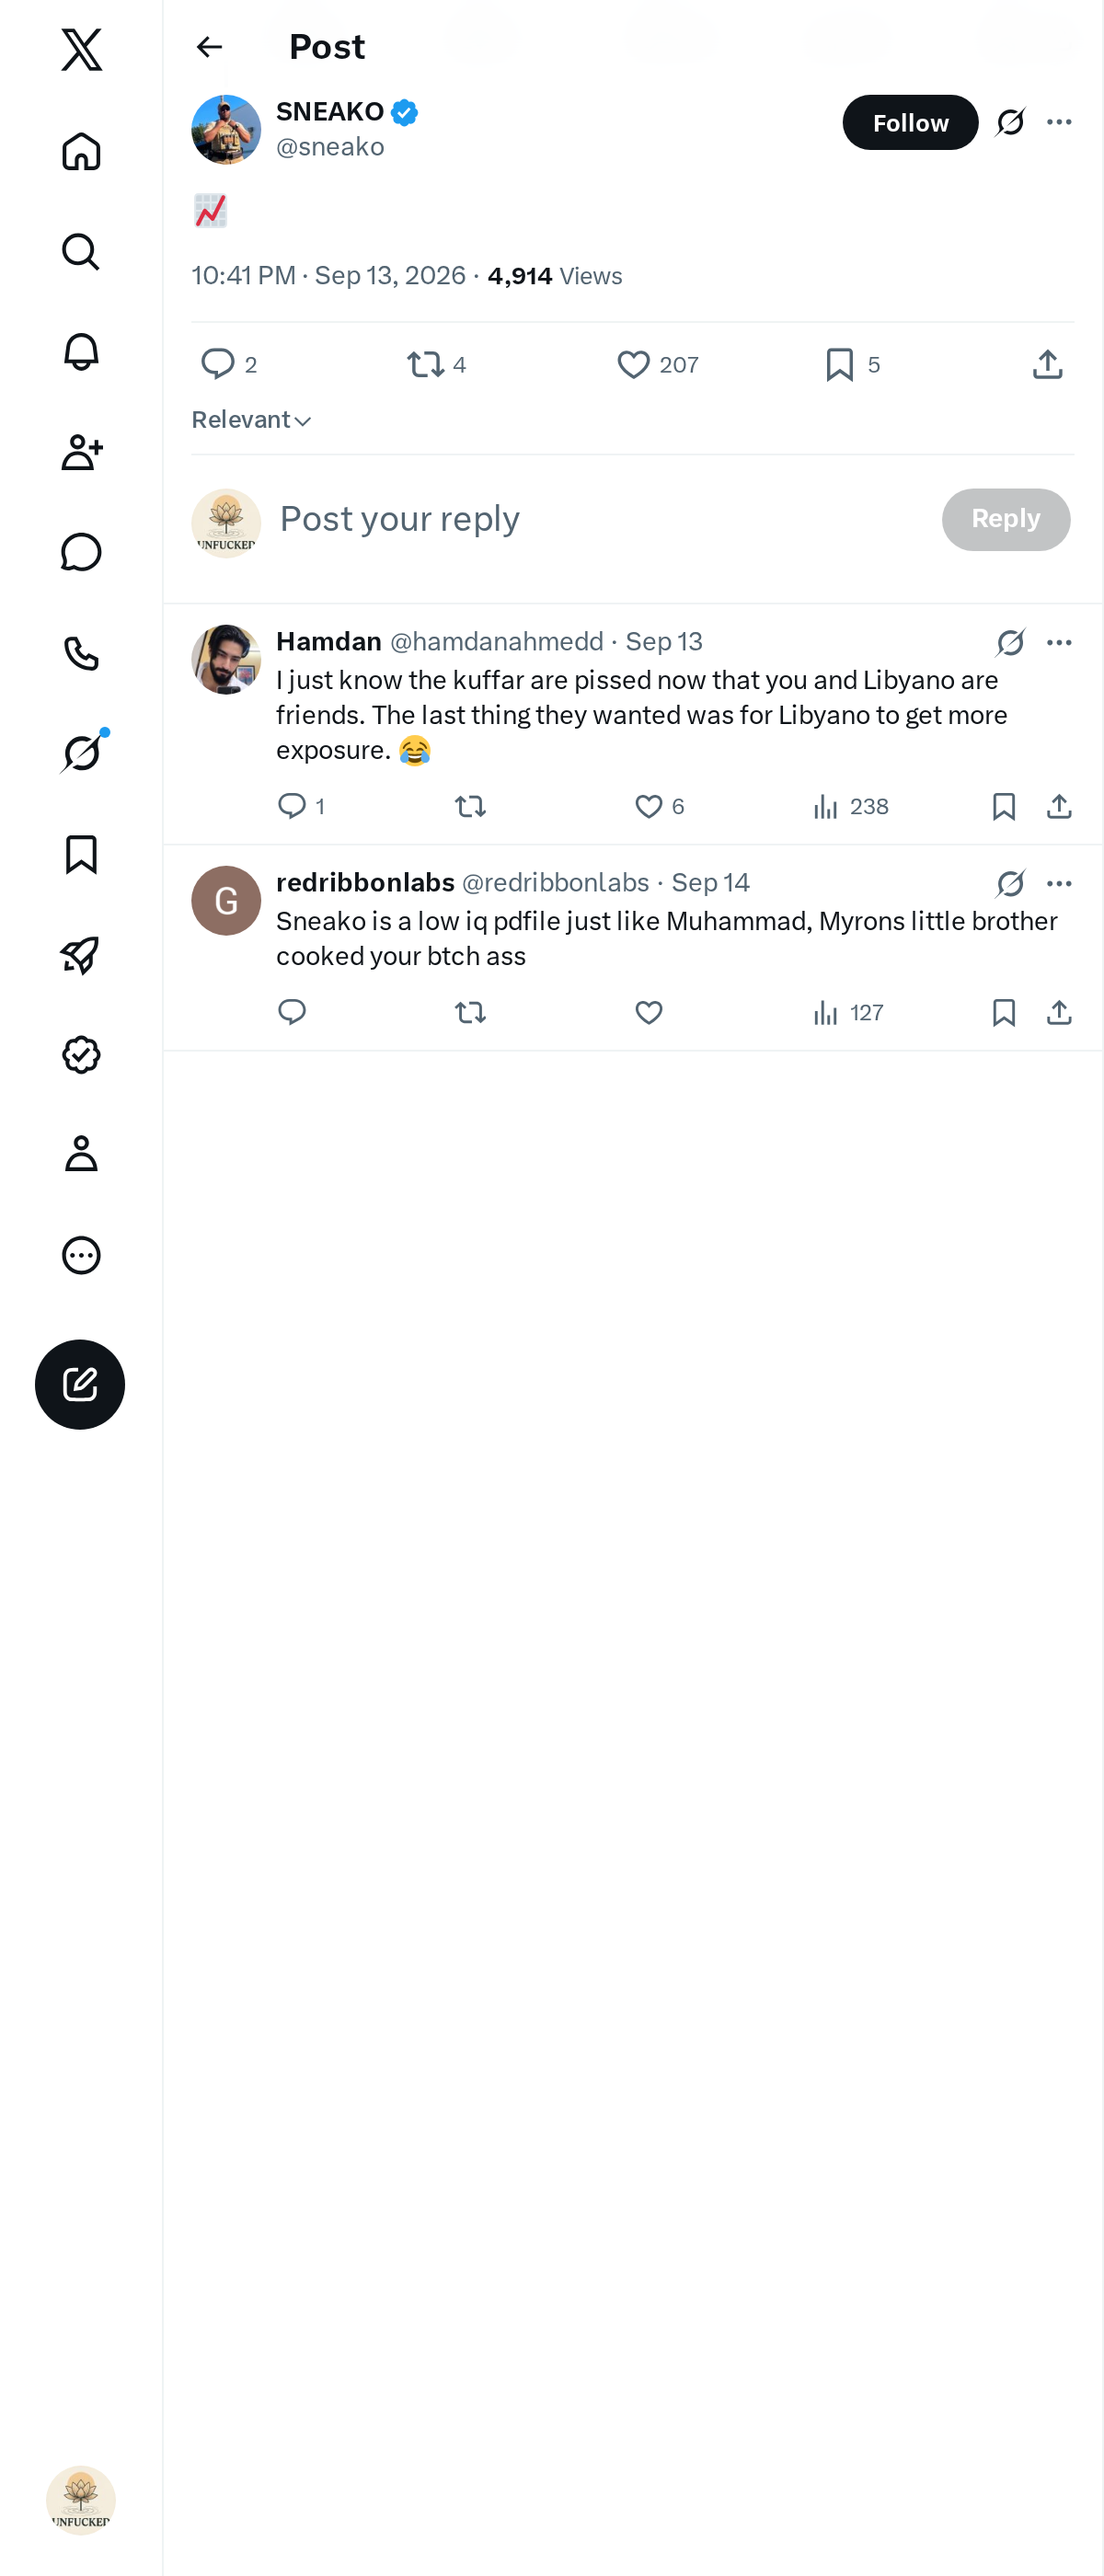The width and height of the screenshot is (1104, 2576).
Task: Open the Profile item in the sidebar
Action: (x=81, y=1154)
